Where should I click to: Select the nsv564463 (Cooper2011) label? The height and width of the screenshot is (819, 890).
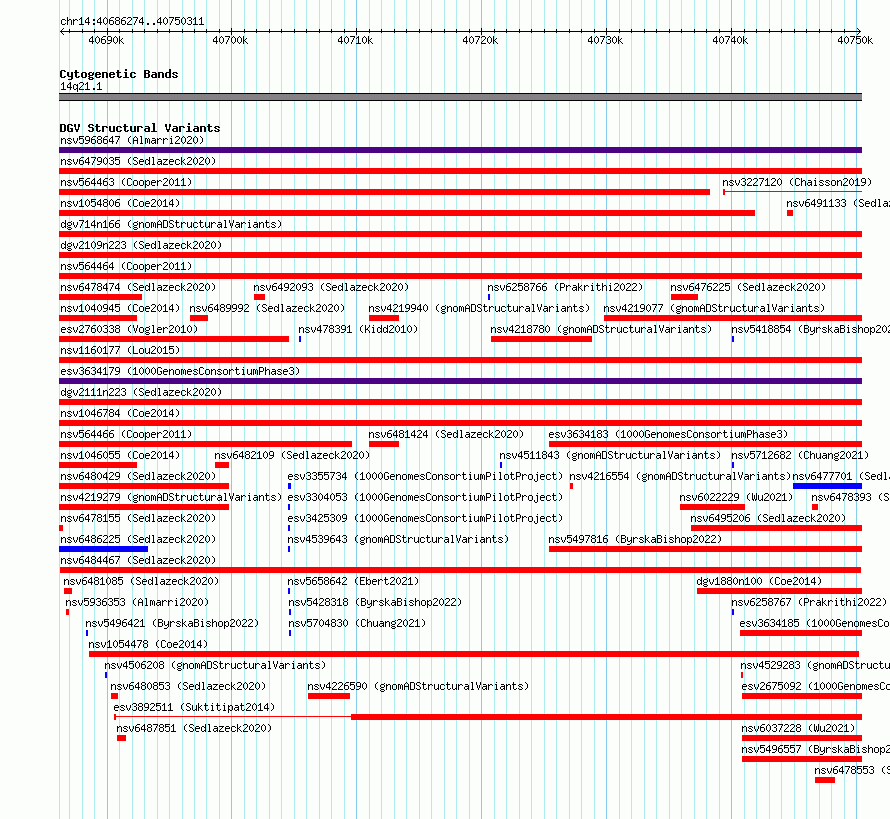pos(126,182)
